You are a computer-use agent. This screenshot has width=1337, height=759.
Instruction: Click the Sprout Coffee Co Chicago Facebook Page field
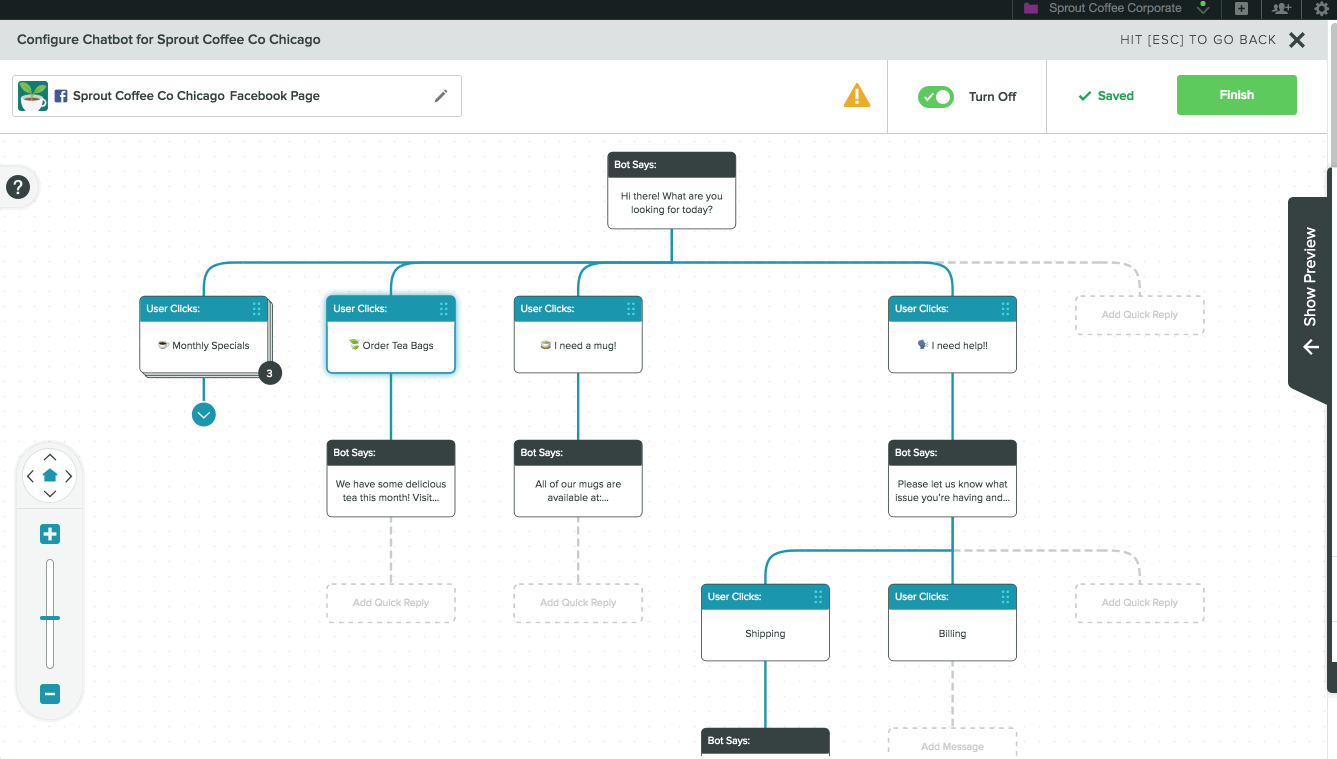click(237, 96)
